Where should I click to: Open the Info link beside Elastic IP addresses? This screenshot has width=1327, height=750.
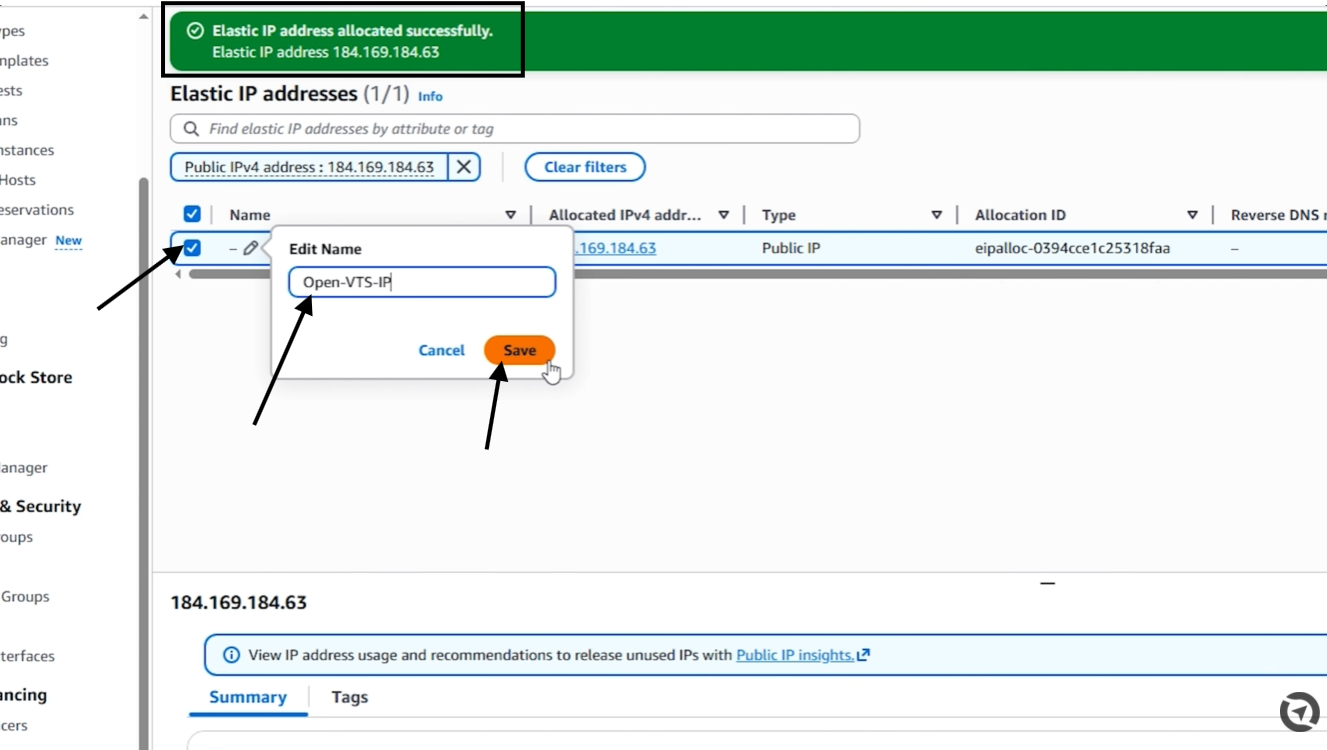click(x=430, y=96)
